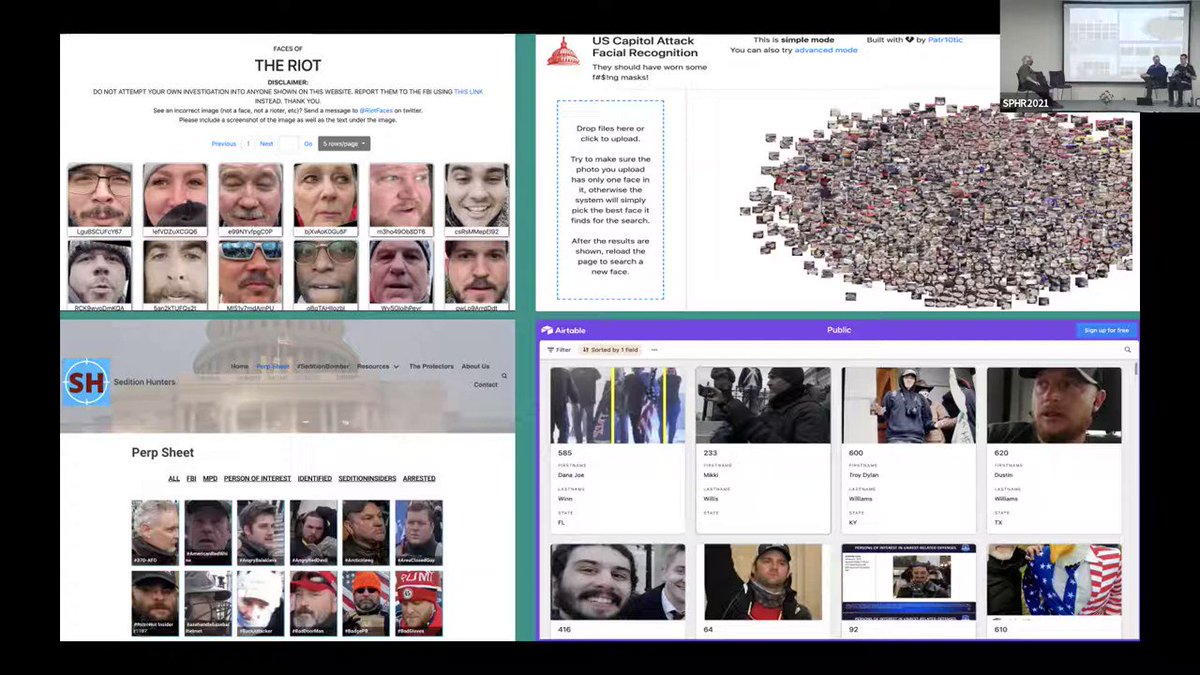Select face thumbnail labeled m3ho49Ob8DT6
The width and height of the screenshot is (1200, 675).
point(402,200)
